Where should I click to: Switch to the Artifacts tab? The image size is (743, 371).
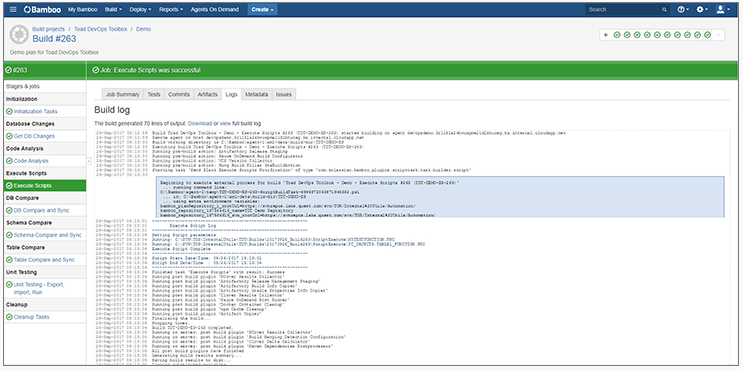(208, 94)
